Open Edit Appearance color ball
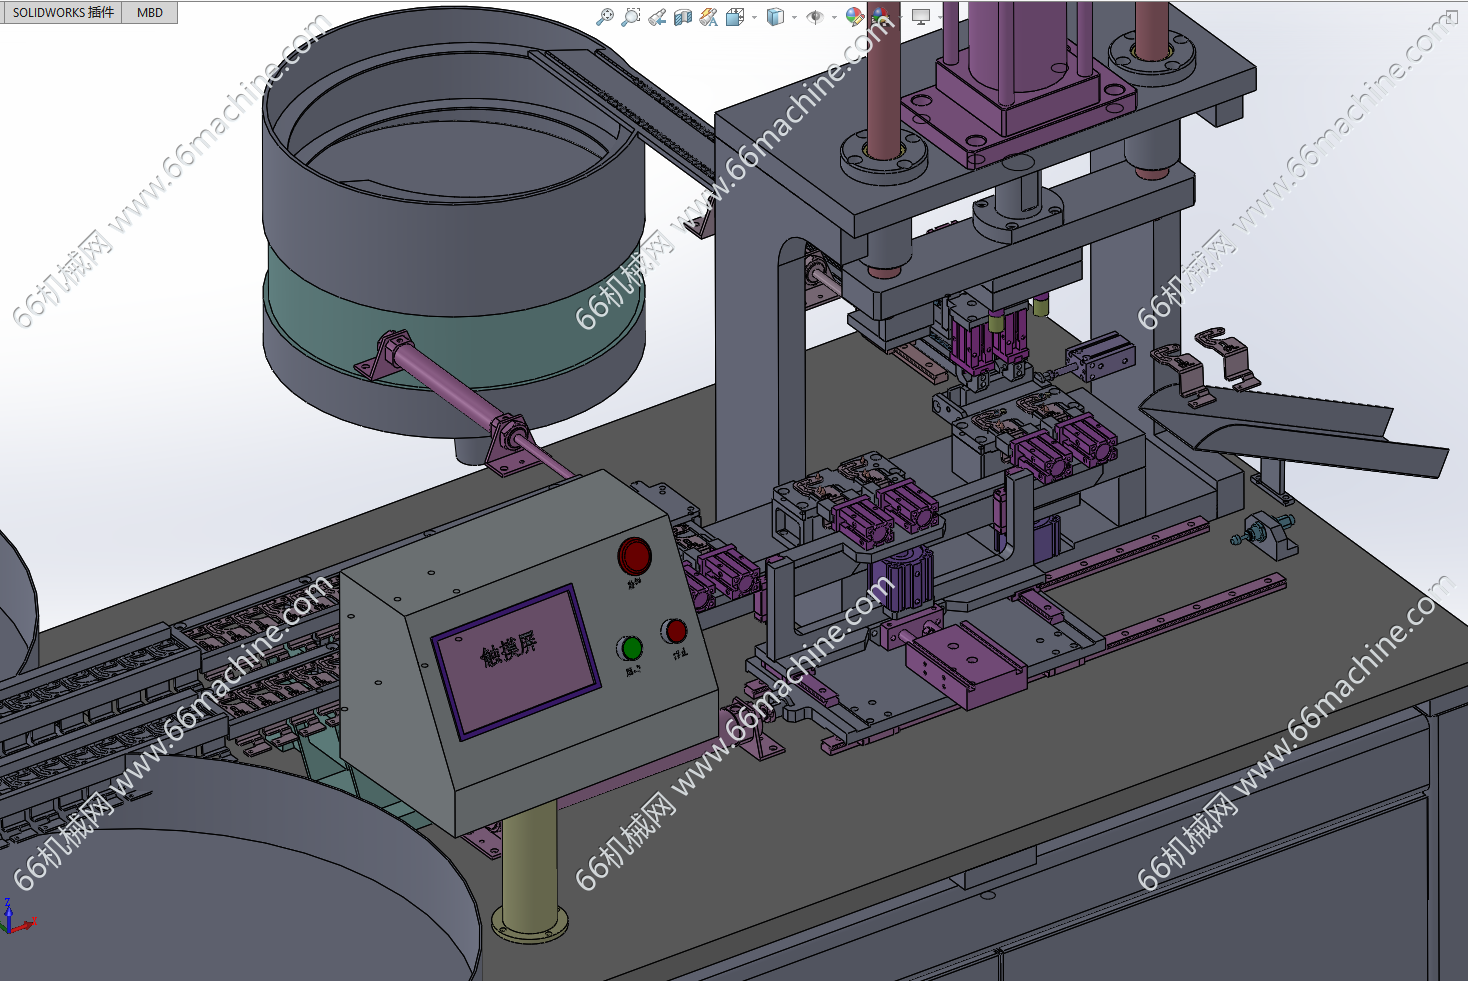Image resolution: width=1468 pixels, height=981 pixels. point(854,16)
